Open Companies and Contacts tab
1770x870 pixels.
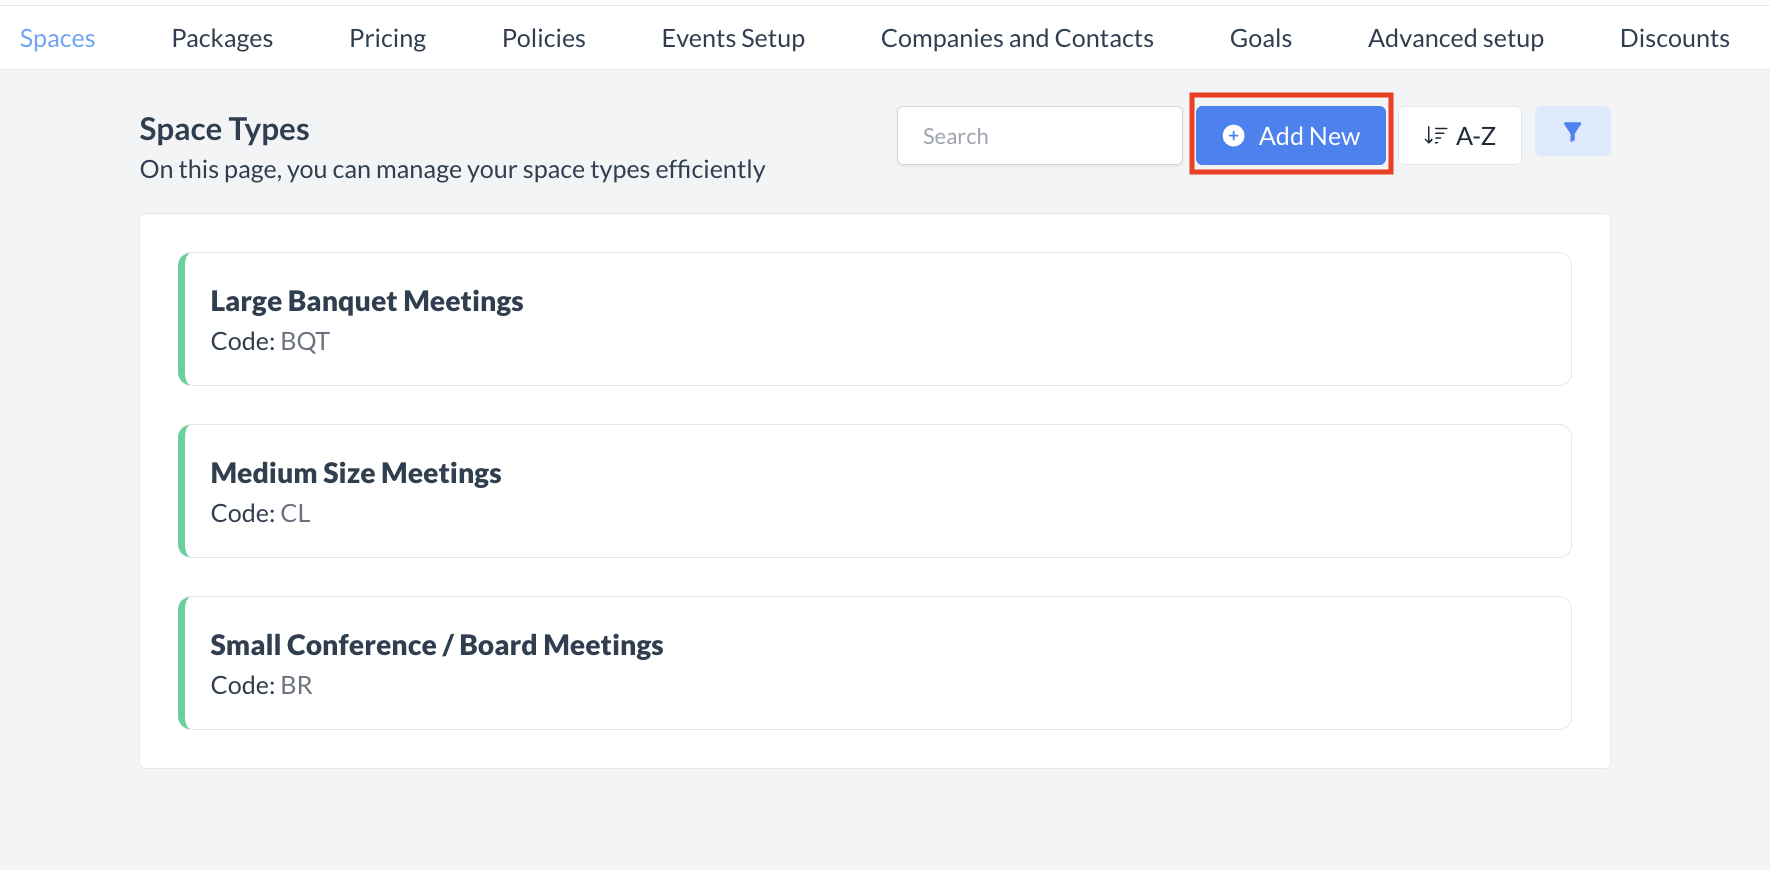[1017, 38]
